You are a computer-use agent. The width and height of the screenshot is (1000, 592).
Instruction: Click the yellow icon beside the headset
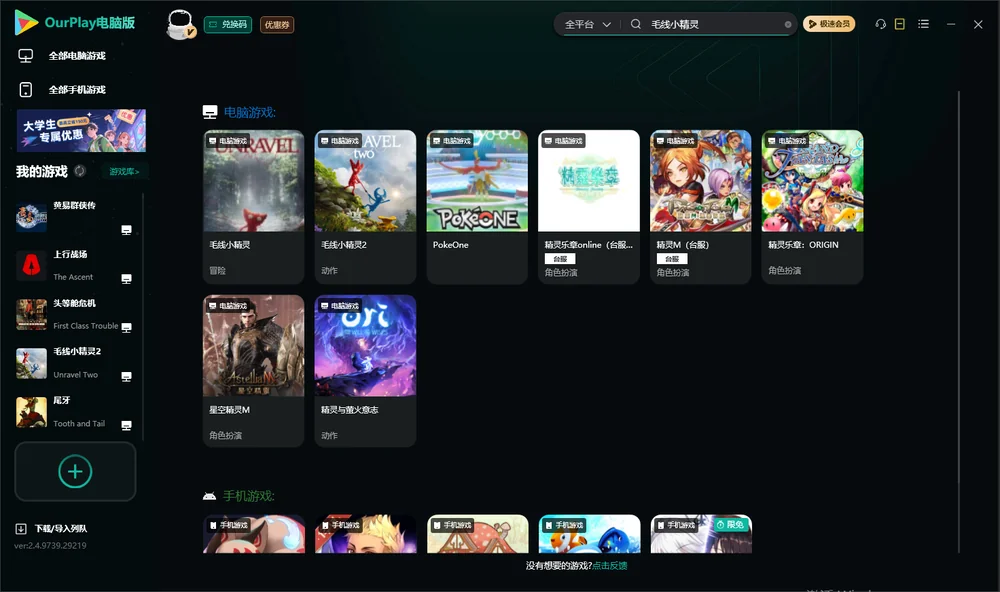900,24
